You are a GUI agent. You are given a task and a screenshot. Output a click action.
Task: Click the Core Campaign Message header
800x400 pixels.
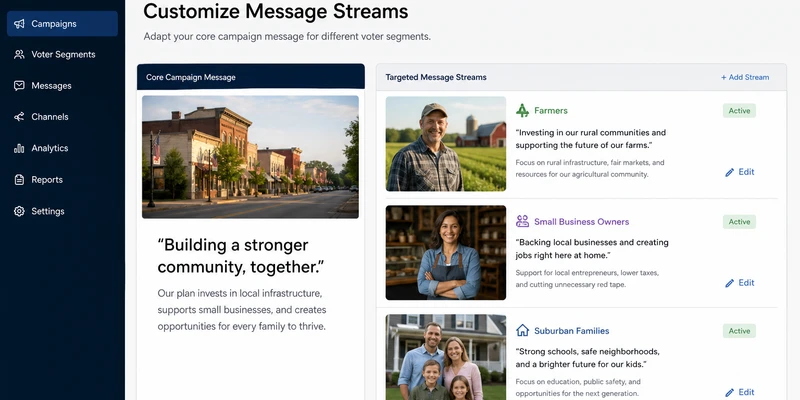(251, 77)
